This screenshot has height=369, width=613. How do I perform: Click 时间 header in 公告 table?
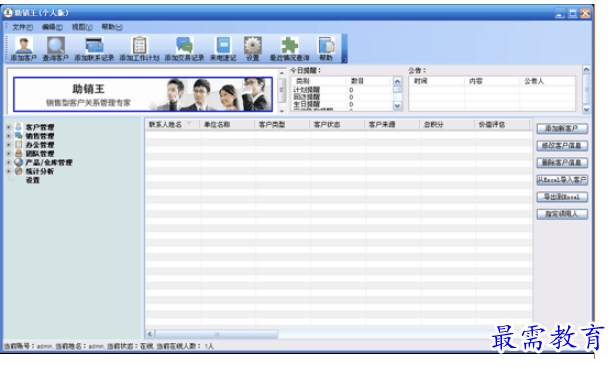pos(437,81)
